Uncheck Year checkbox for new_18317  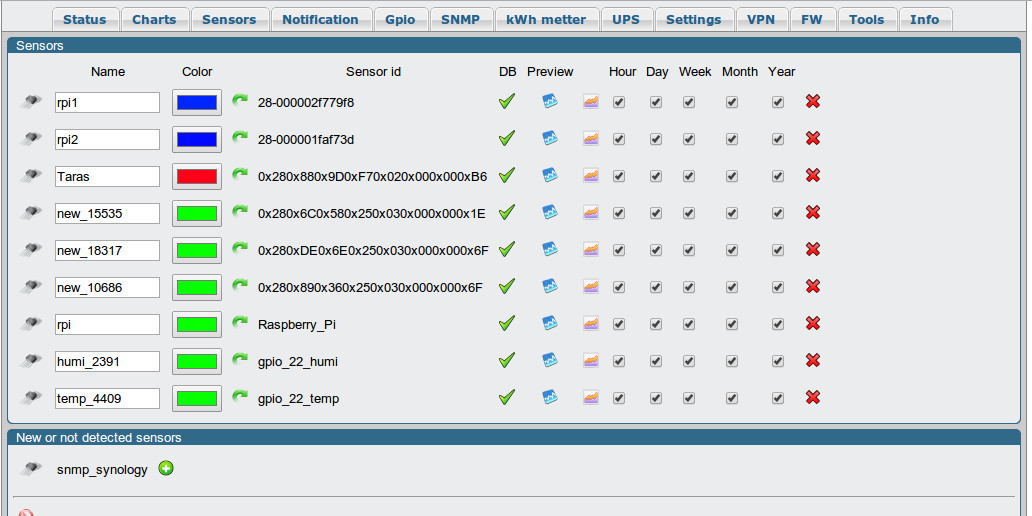(778, 249)
